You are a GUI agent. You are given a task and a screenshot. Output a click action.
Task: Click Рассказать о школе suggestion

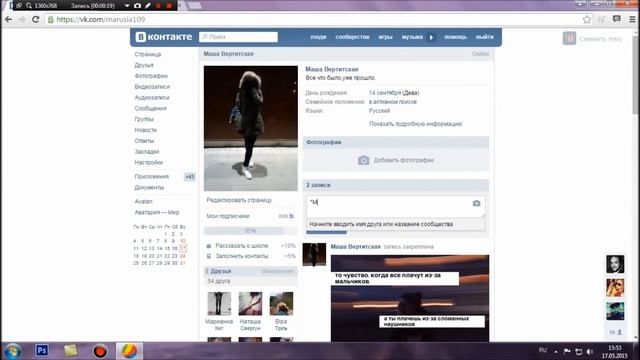pos(242,246)
